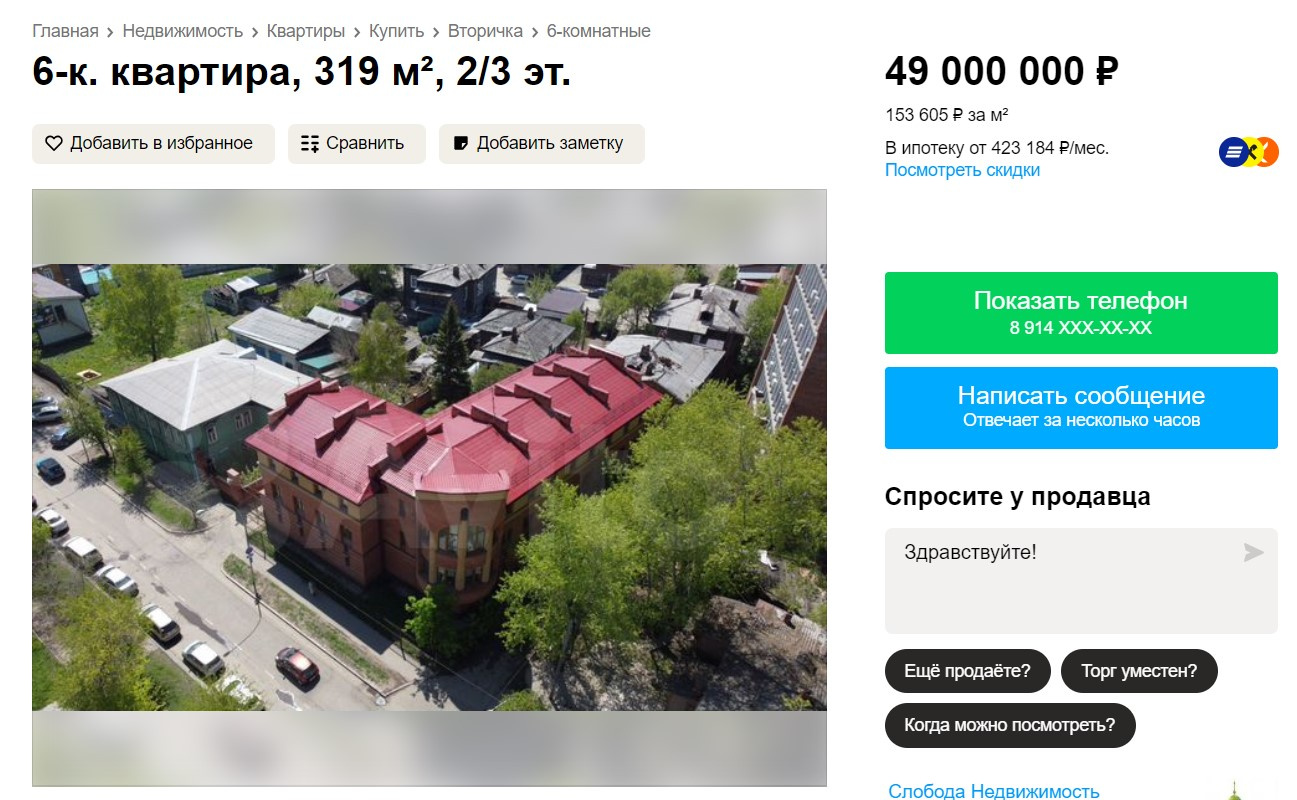Click the send arrow in the message box
The width and height of the screenshot is (1297, 800).
click(1253, 552)
